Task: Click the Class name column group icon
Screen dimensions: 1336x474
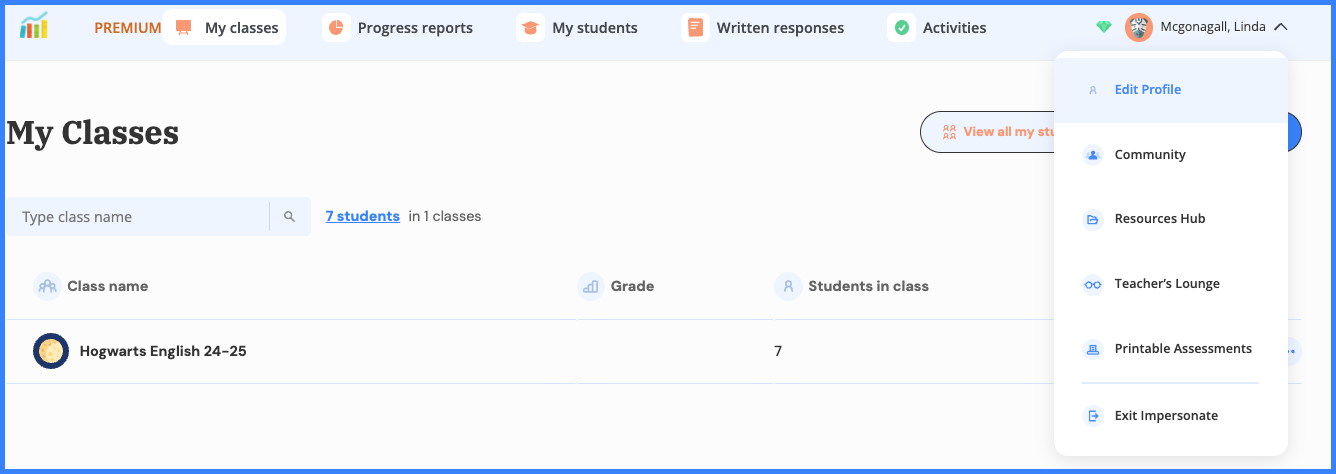Action: [x=47, y=287]
